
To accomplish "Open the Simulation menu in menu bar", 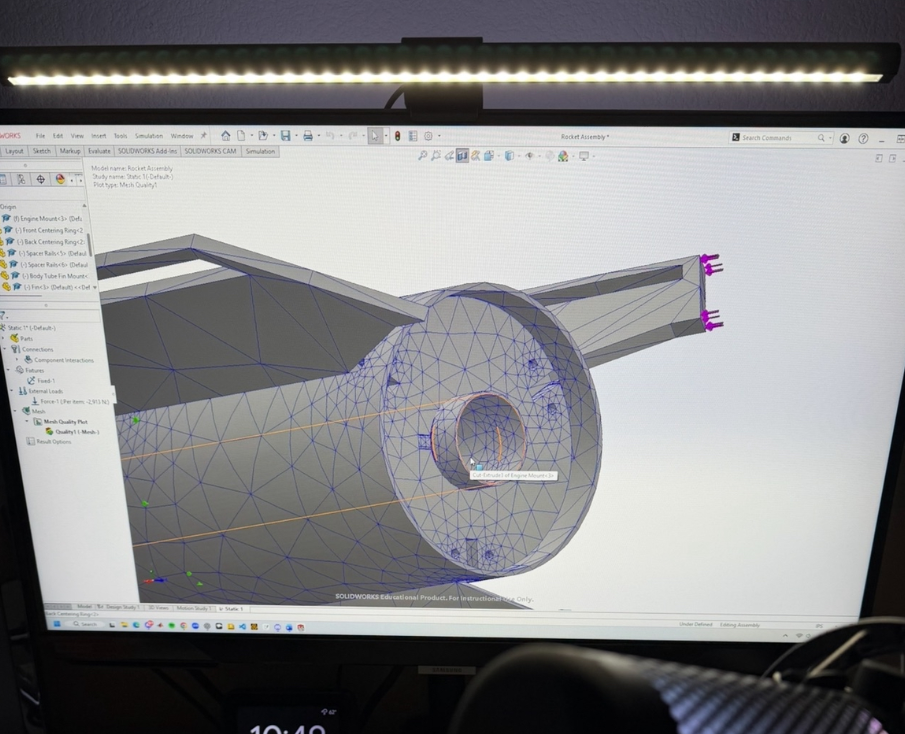I will (x=148, y=136).
